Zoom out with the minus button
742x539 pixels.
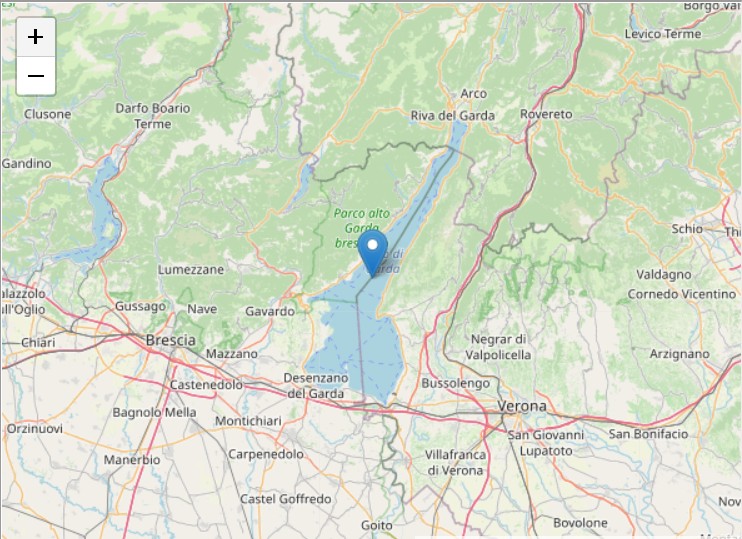coord(36,76)
